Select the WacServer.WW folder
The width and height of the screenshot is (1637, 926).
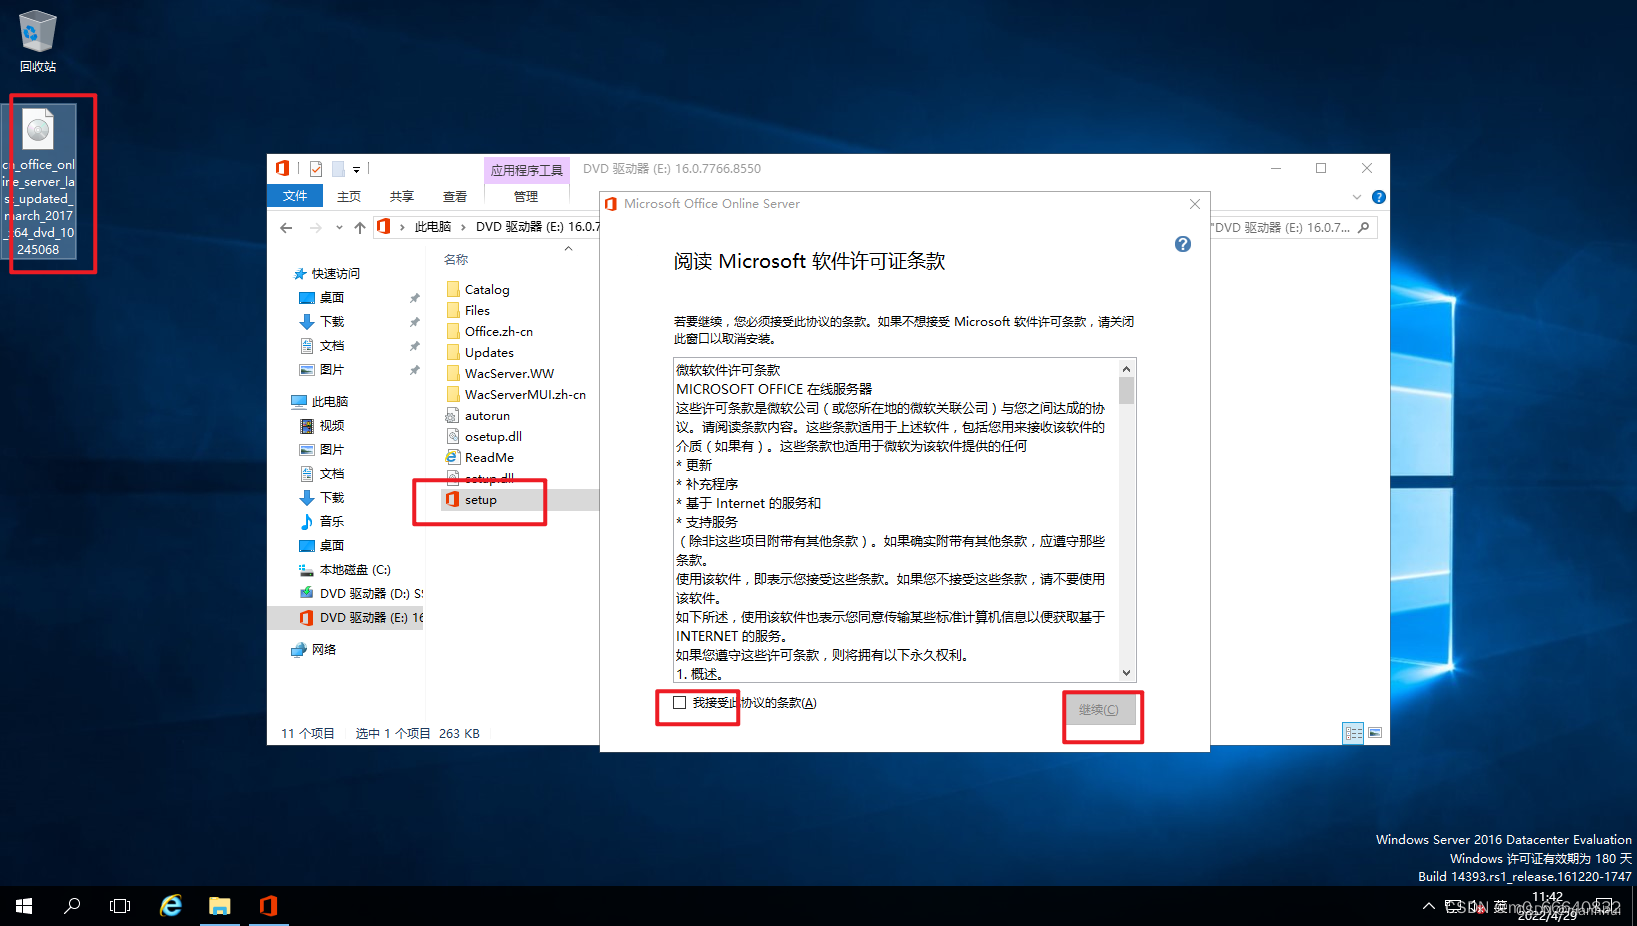coord(509,373)
